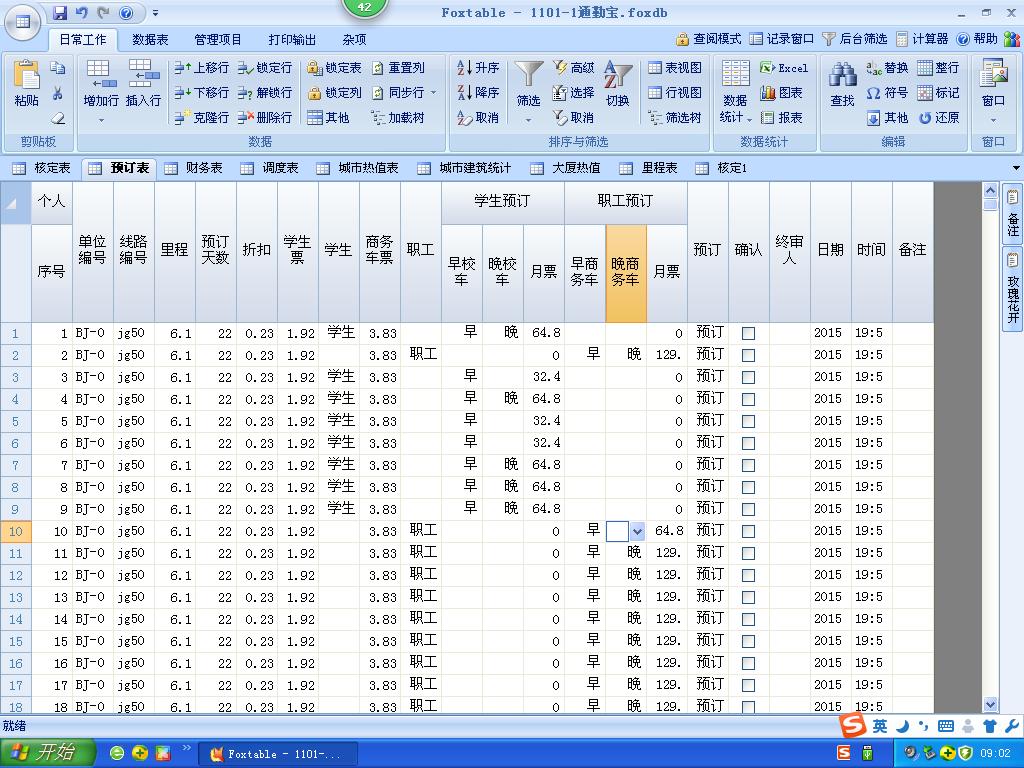
Task: Click the 删除行 delete row icon
Action: (246, 118)
